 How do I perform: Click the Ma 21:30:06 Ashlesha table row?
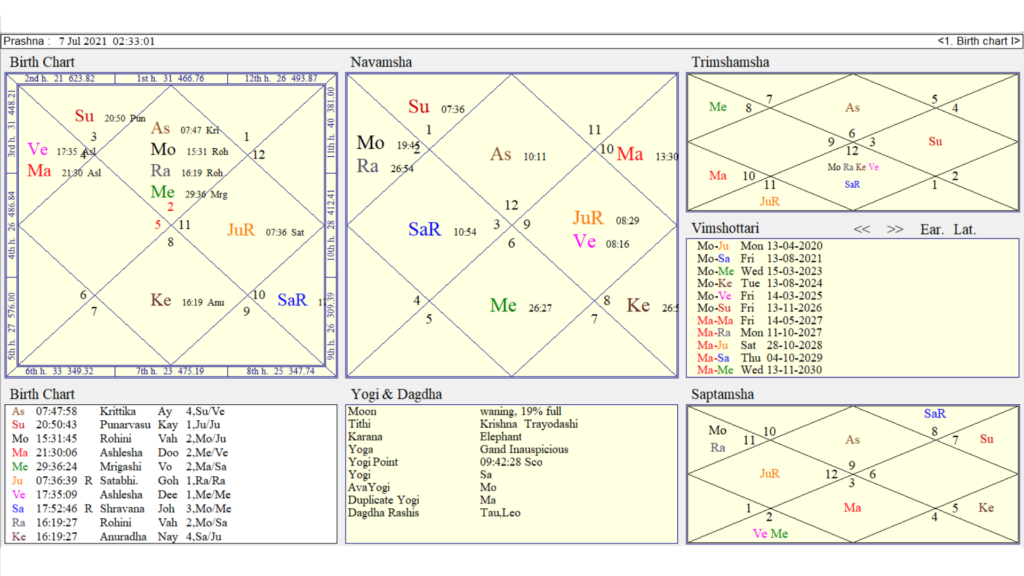[x=120, y=453]
